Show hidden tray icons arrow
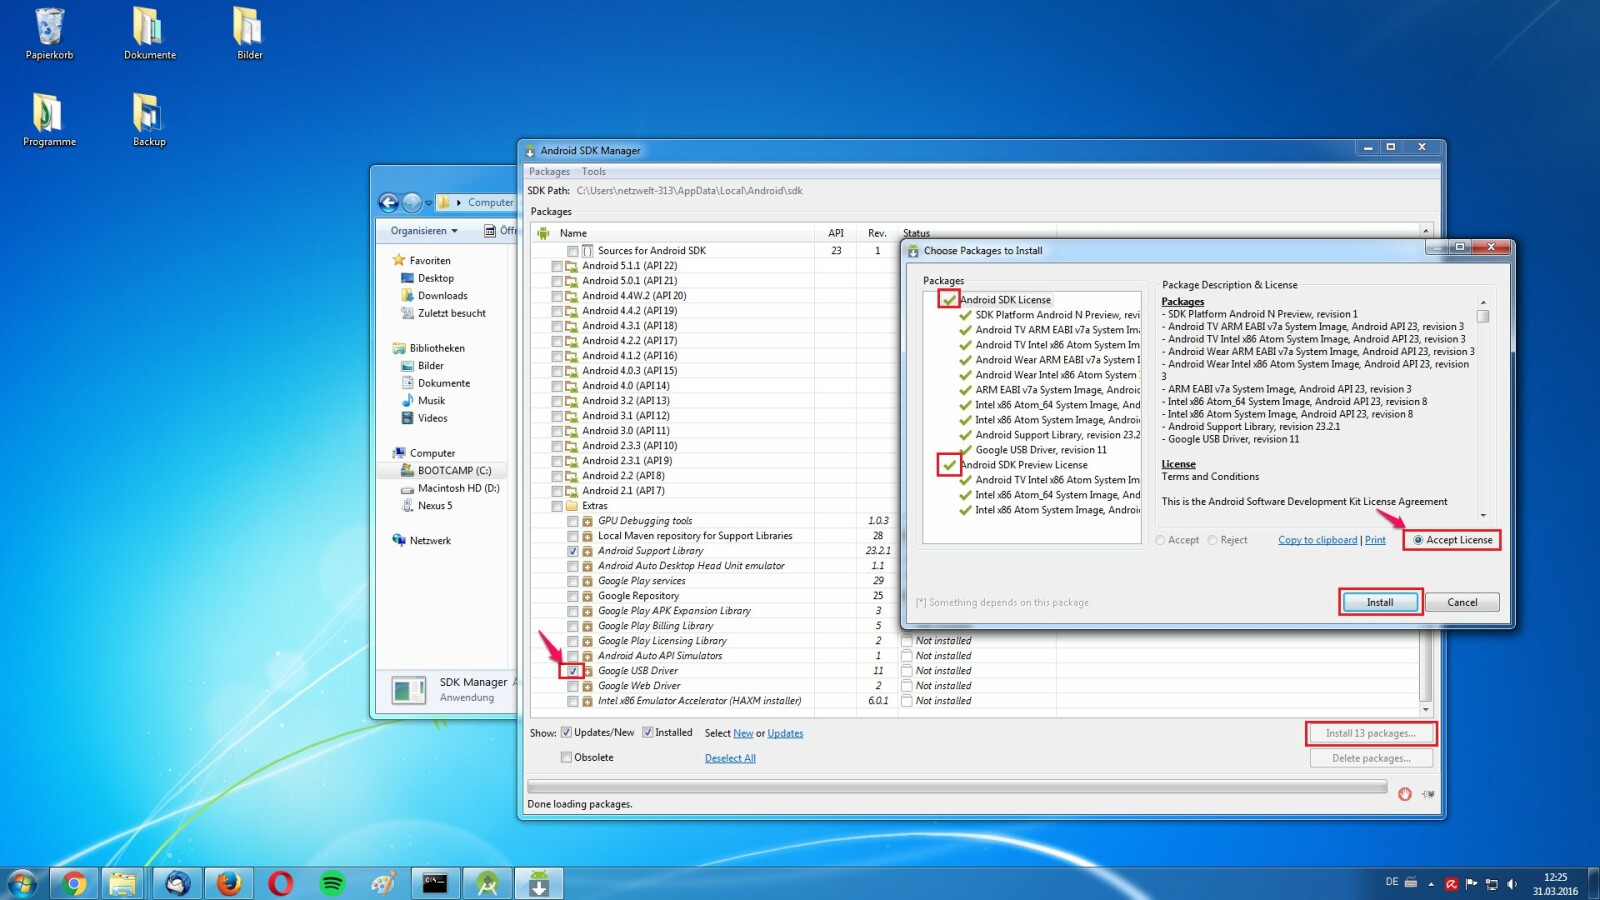 (1431, 884)
